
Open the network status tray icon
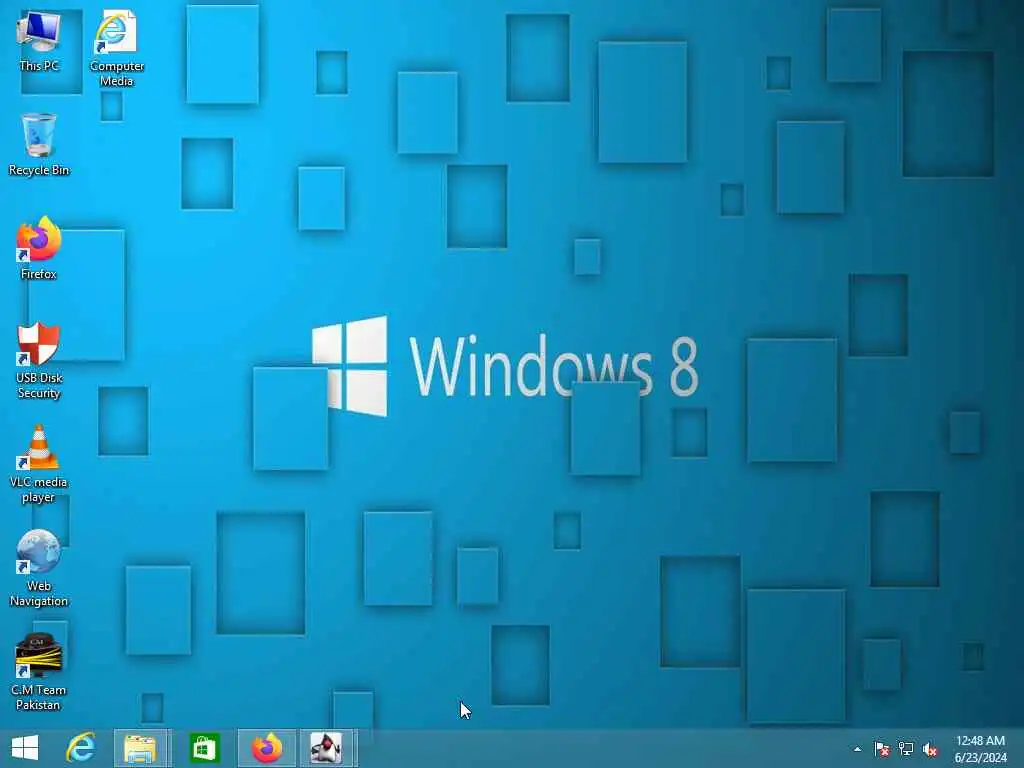(x=906, y=749)
